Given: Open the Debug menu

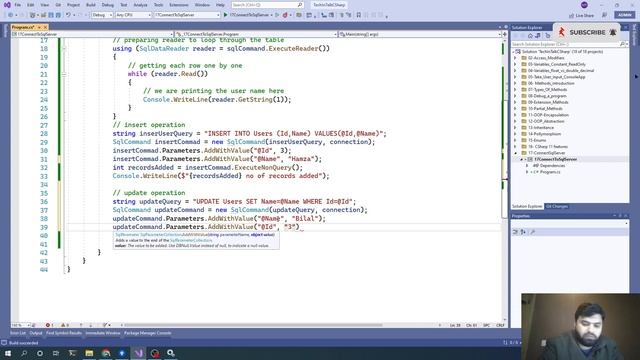Looking at the screenshot, I should point(108,5).
